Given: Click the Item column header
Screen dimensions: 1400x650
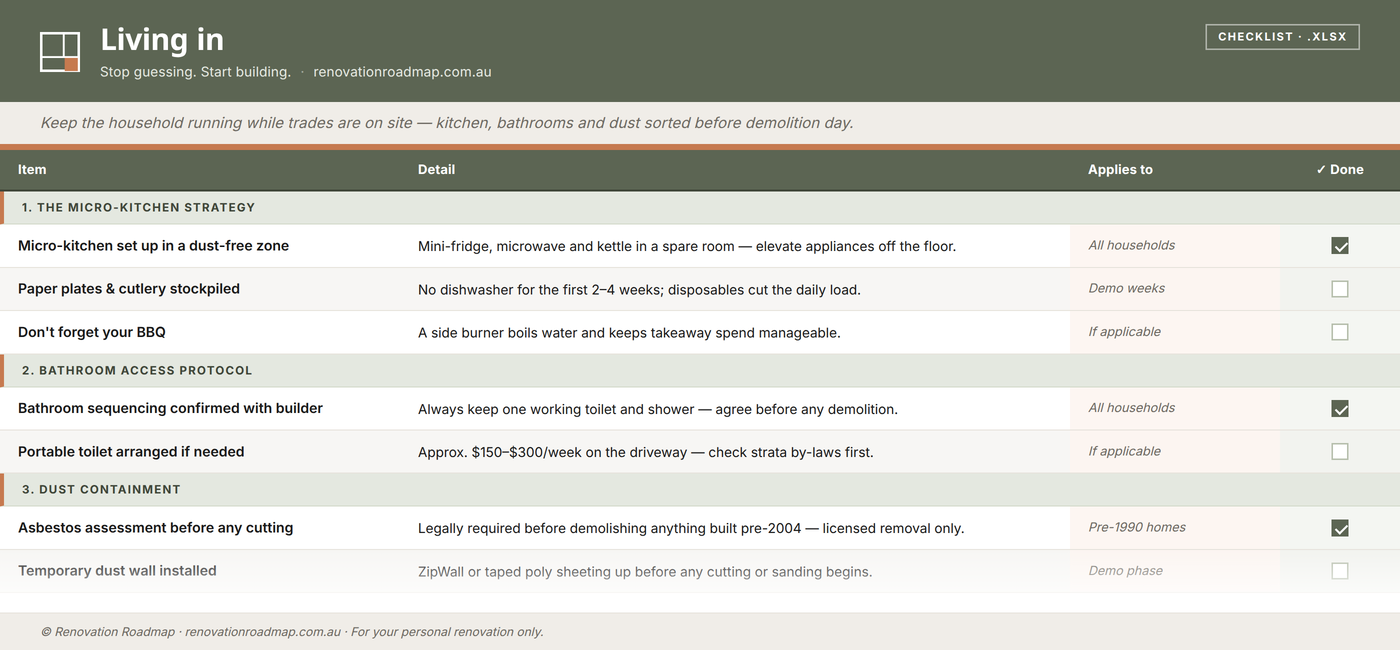Looking at the screenshot, I should point(32,170).
